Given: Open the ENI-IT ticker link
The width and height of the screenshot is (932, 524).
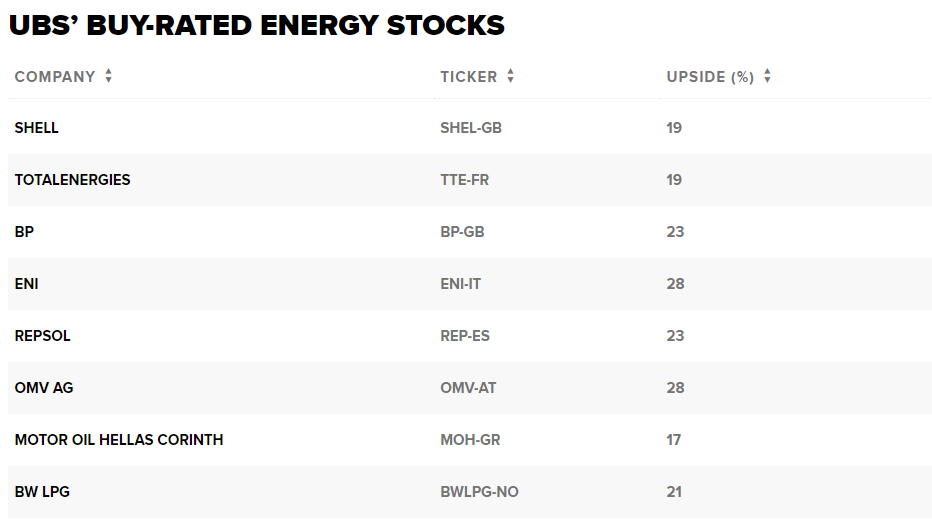Looking at the screenshot, I should coord(461,284).
